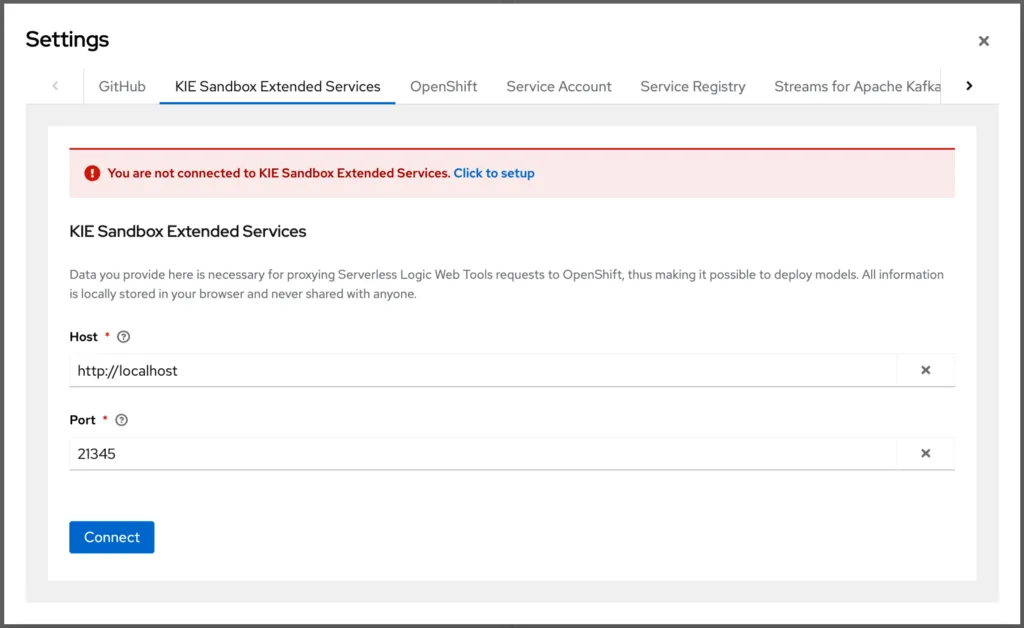Click the Host field label

tap(84, 337)
